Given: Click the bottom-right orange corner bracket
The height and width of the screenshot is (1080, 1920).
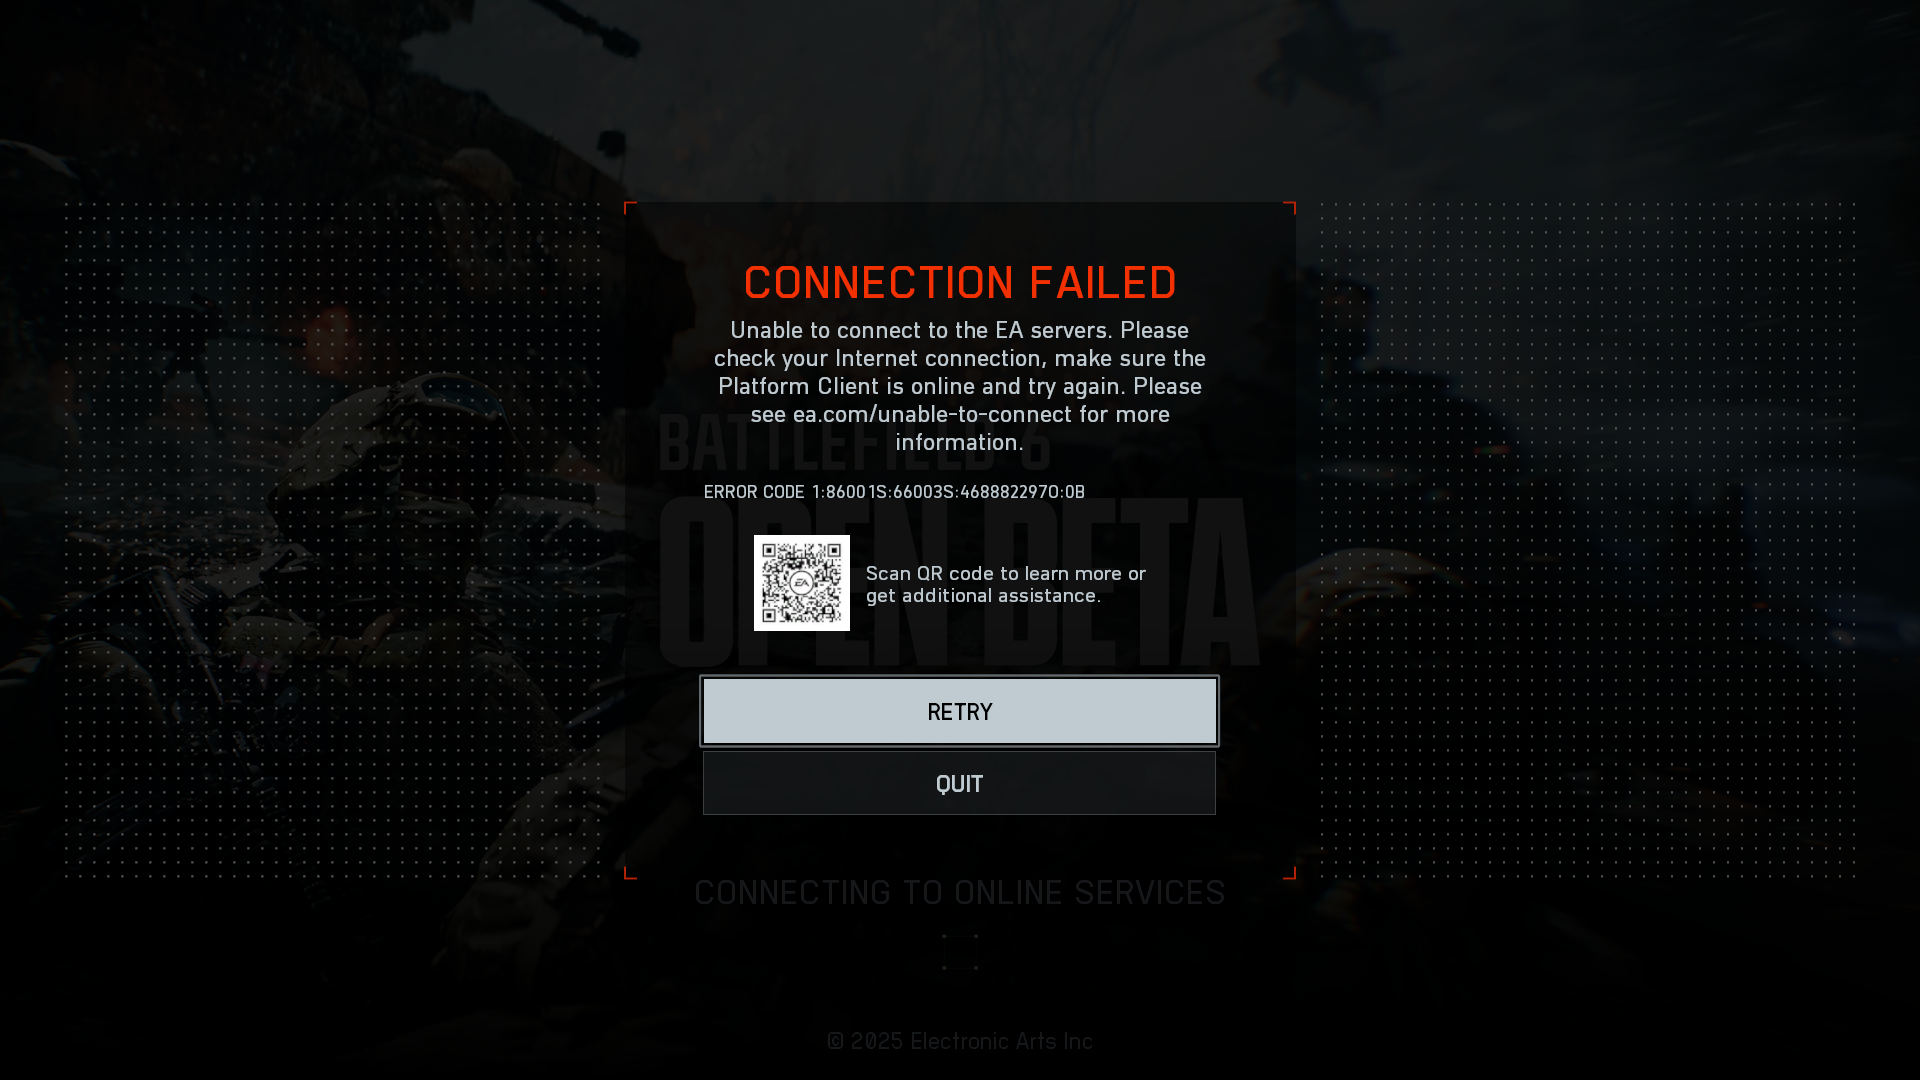Looking at the screenshot, I should click(1290, 873).
